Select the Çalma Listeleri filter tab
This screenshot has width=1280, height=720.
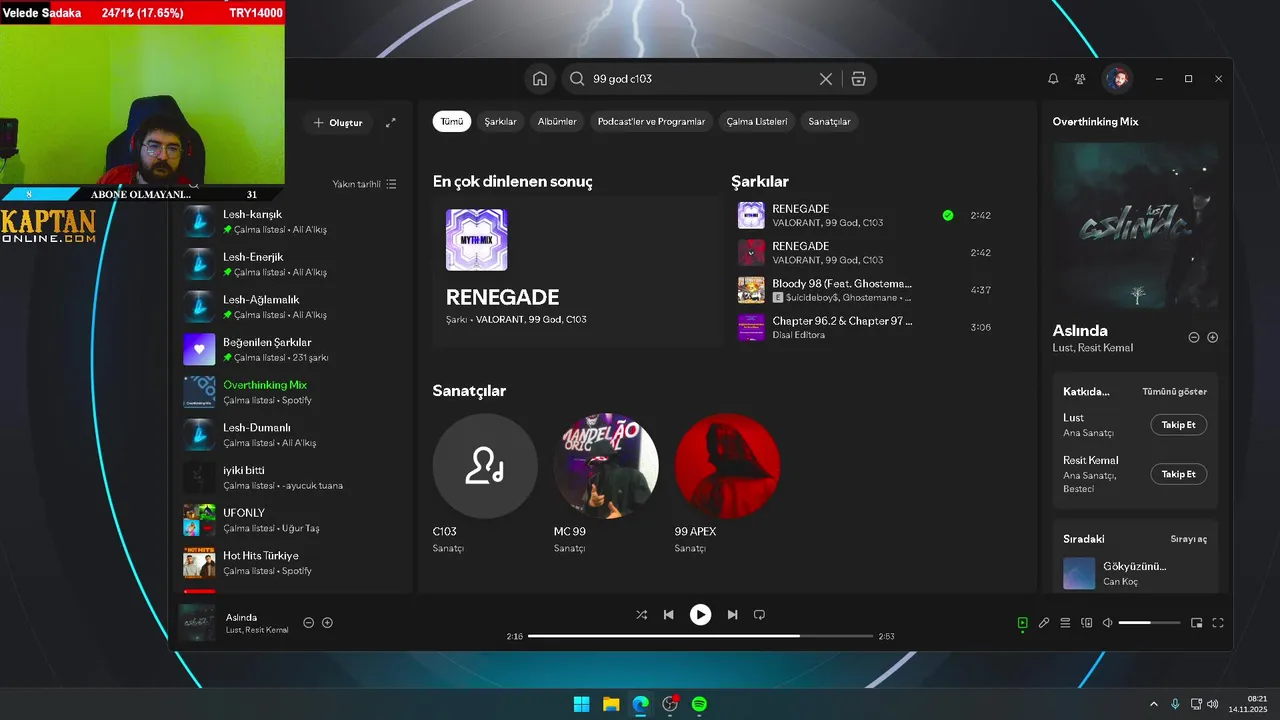click(757, 121)
